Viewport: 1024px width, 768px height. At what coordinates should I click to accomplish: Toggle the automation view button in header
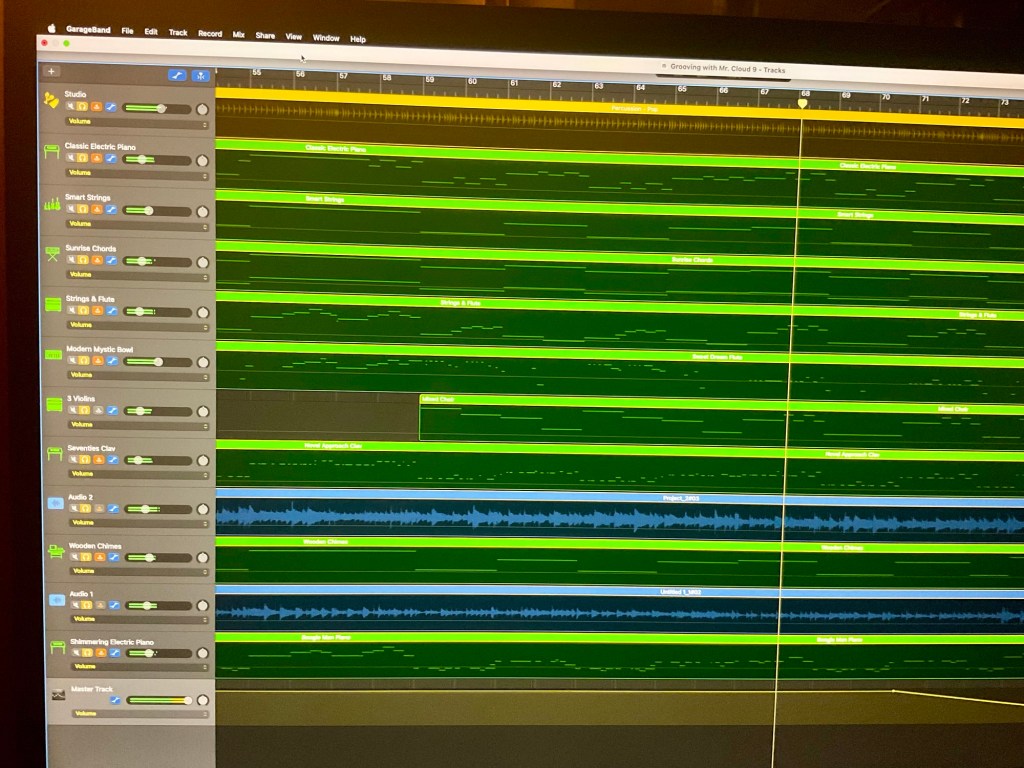(176, 75)
